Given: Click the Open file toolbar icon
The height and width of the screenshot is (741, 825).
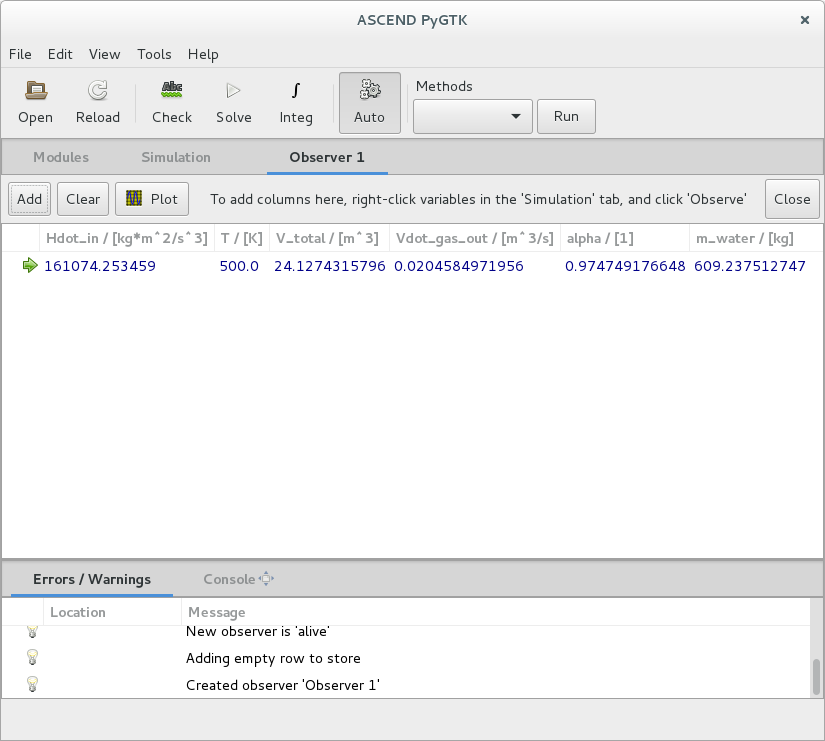Looking at the screenshot, I should pyautogui.click(x=36, y=103).
